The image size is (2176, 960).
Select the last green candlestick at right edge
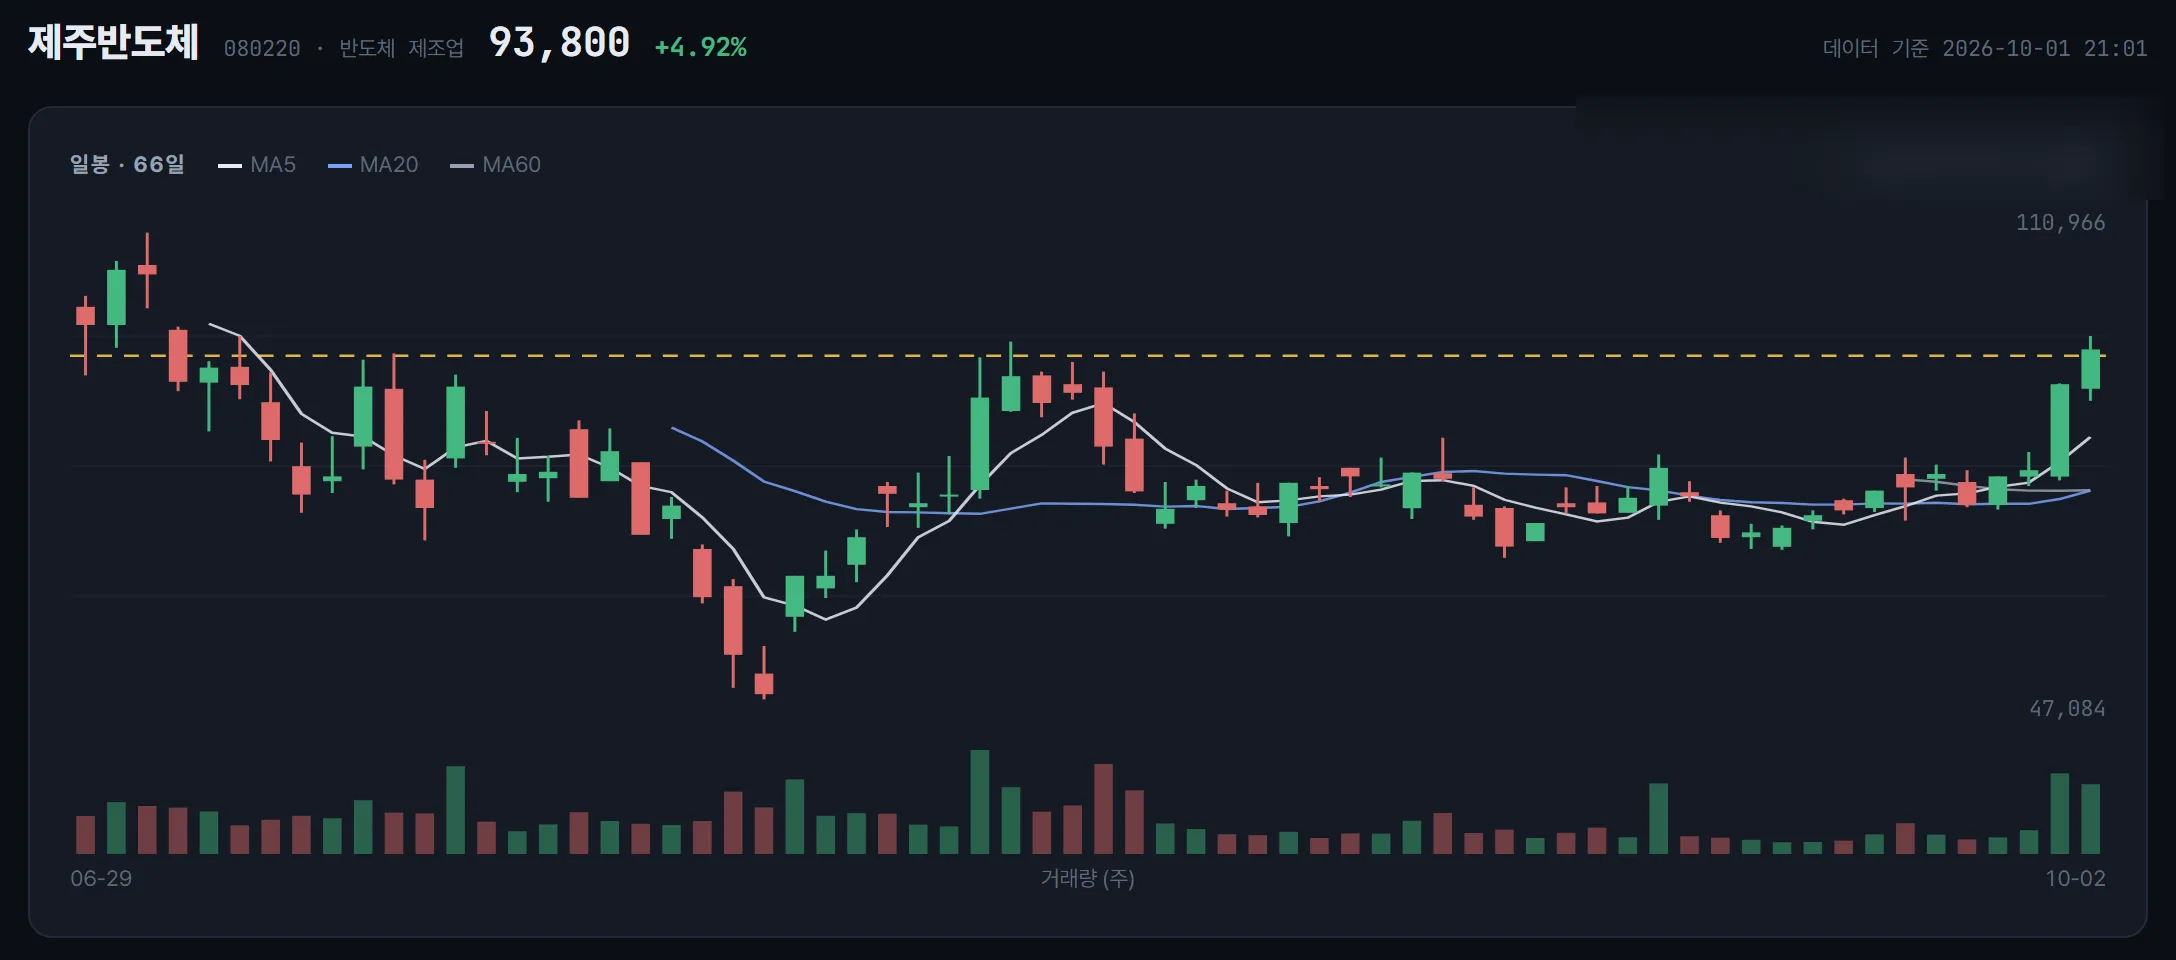tap(2090, 369)
